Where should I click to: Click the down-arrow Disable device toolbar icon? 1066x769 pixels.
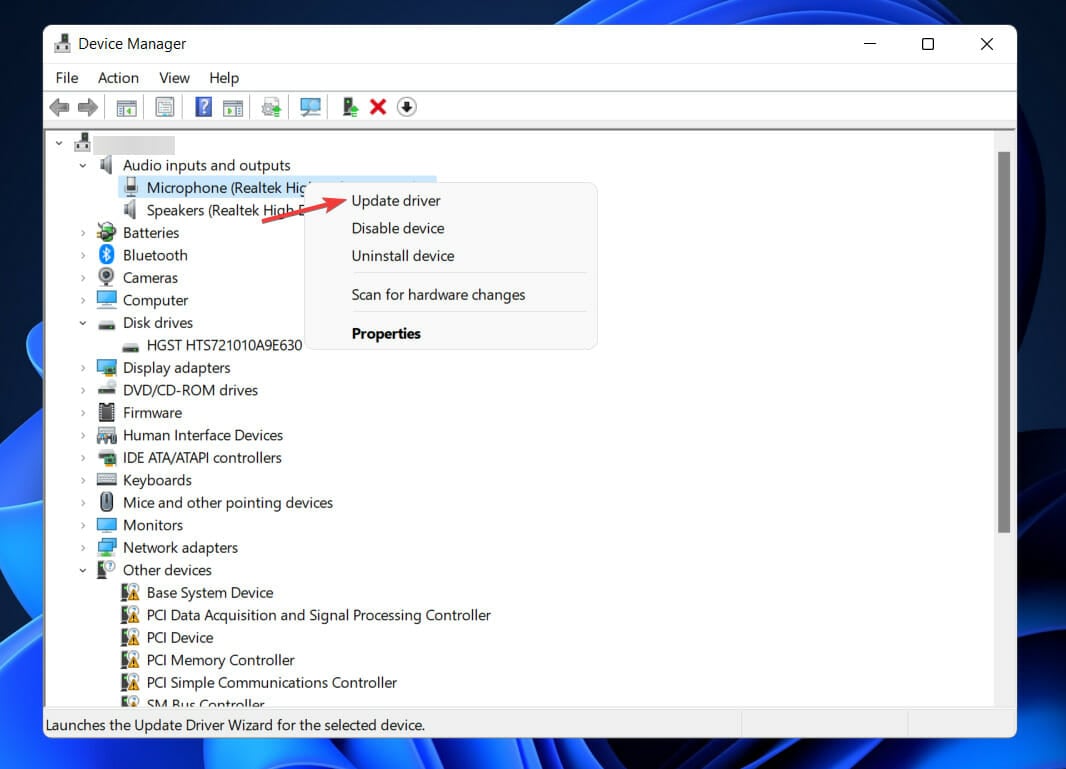click(x=407, y=107)
